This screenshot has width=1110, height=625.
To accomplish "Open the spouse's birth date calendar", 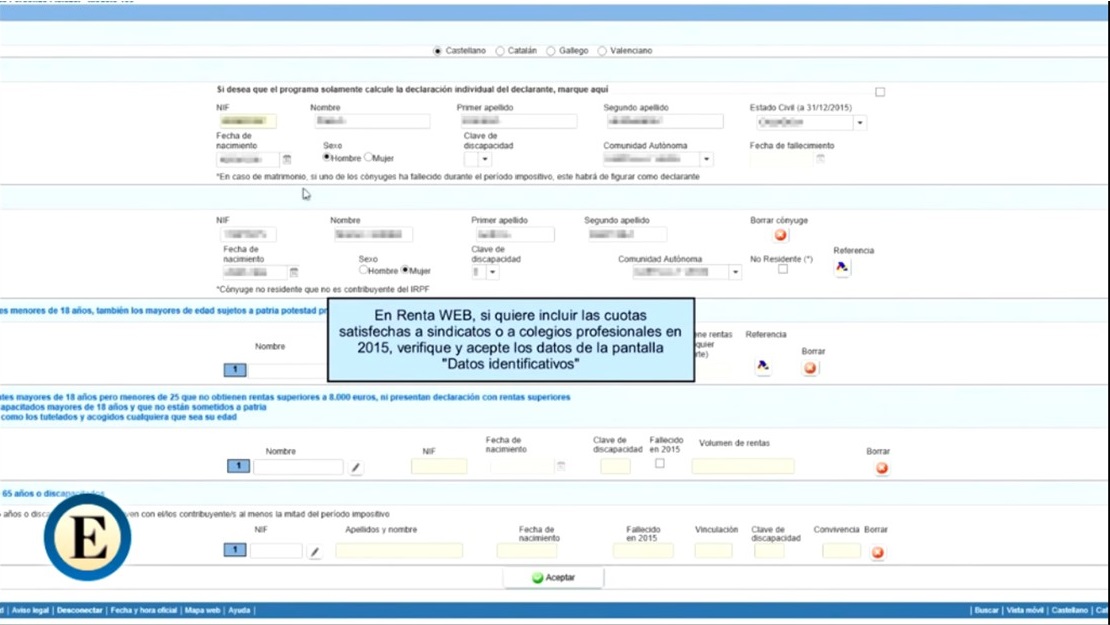I will pyautogui.click(x=294, y=272).
